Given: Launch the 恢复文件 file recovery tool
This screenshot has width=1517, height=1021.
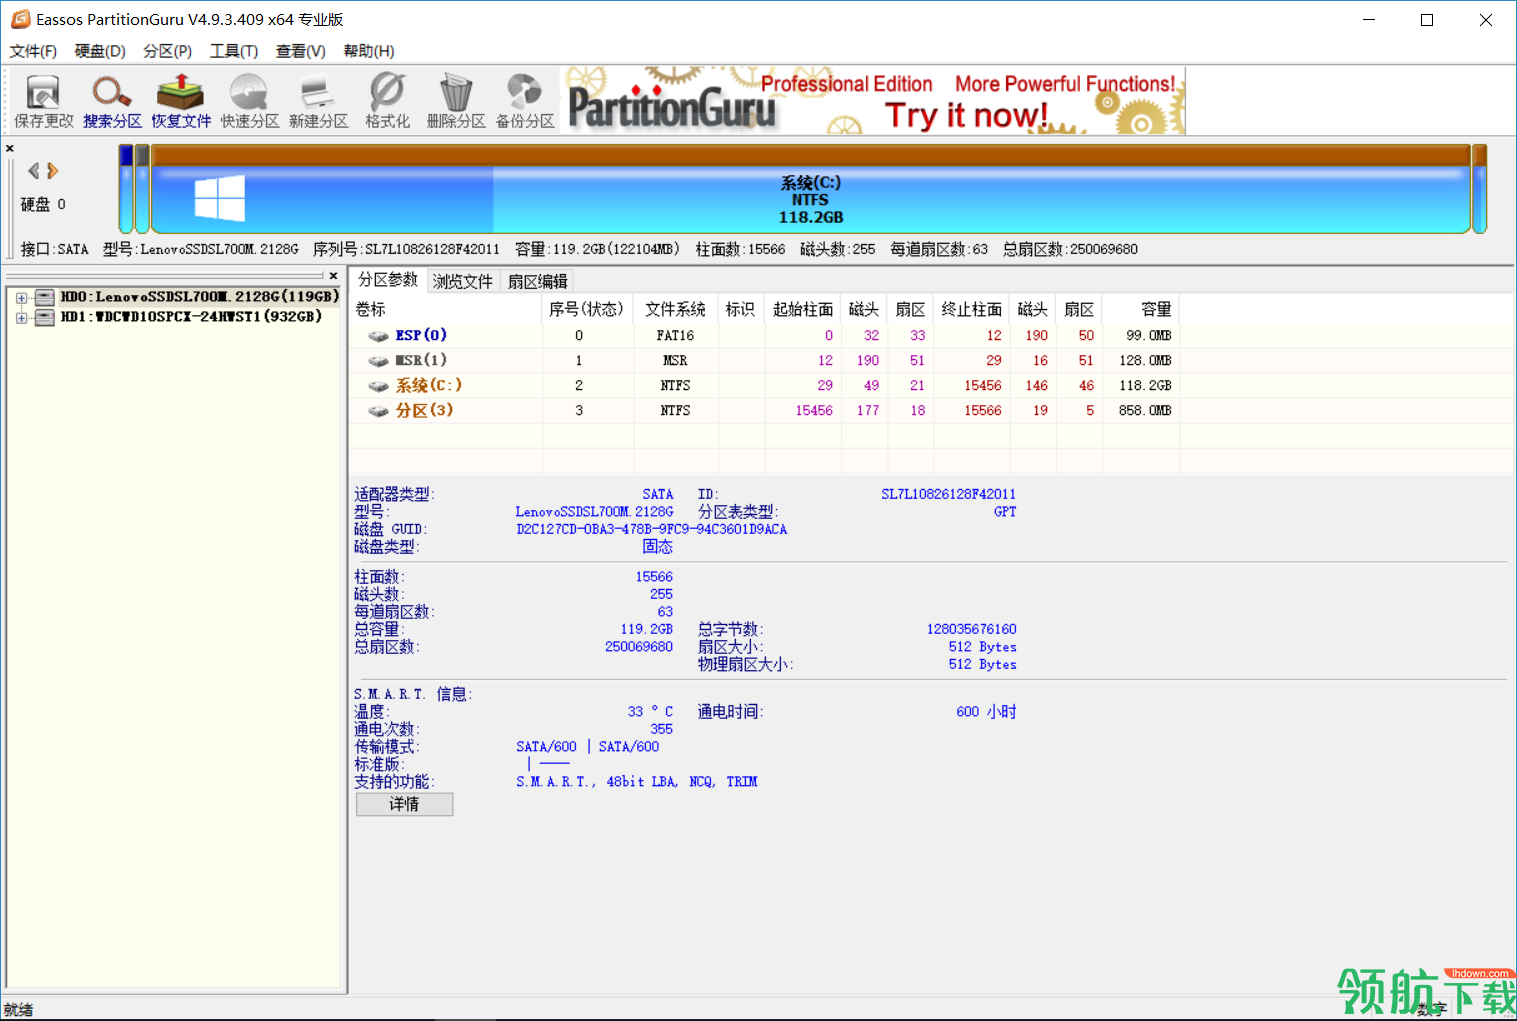Looking at the screenshot, I should [x=181, y=102].
